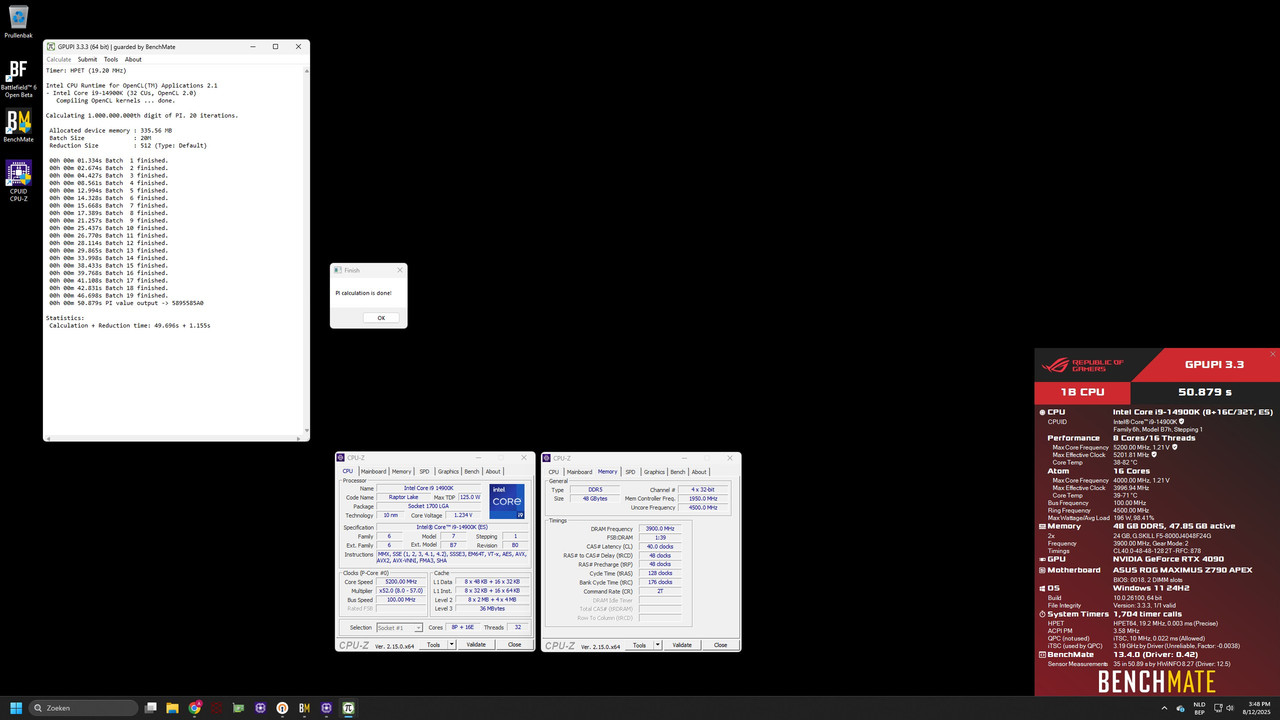
Task: Click the Close button in CPU-Z's Memory window
Action: pos(721,645)
